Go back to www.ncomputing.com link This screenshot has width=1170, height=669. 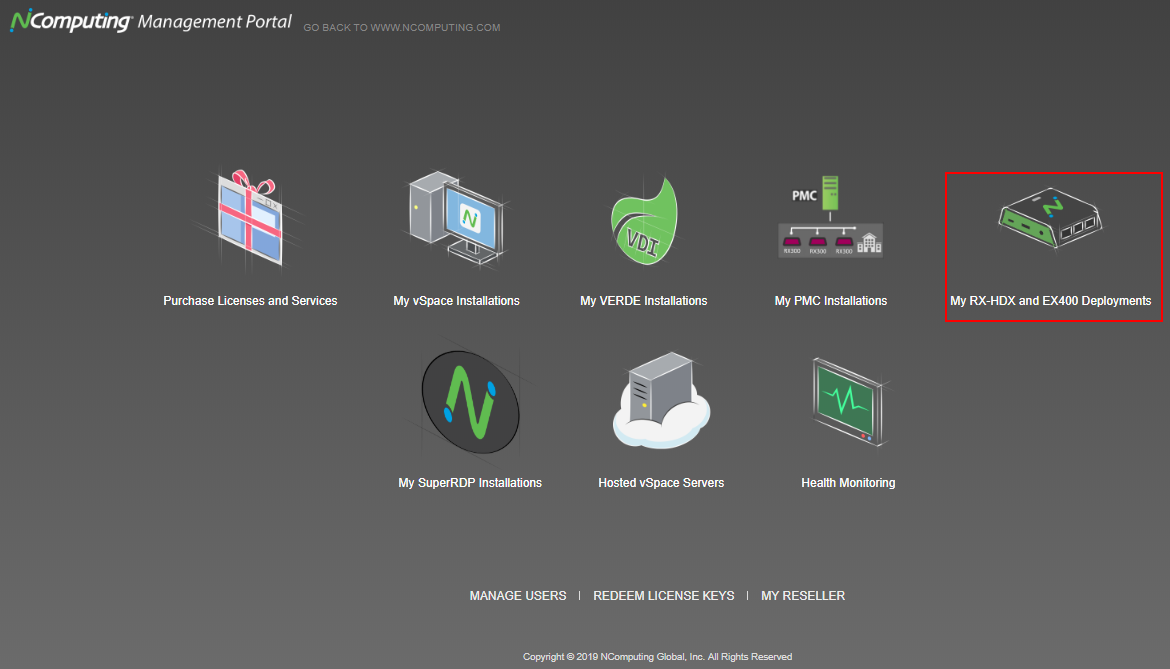coord(401,28)
